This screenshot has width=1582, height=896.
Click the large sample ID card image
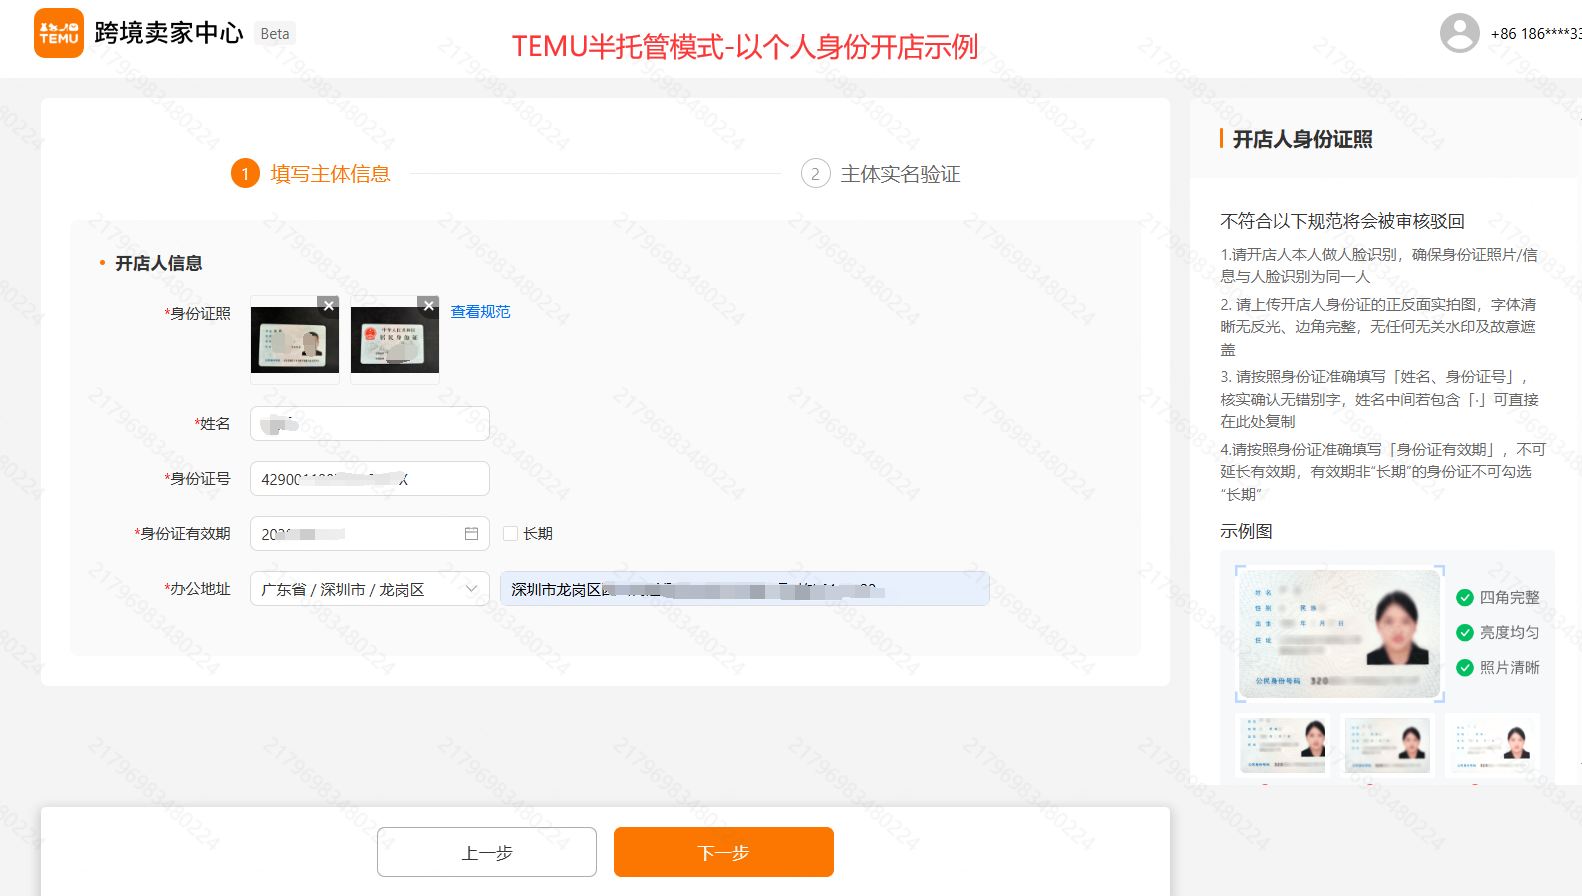1340,634
